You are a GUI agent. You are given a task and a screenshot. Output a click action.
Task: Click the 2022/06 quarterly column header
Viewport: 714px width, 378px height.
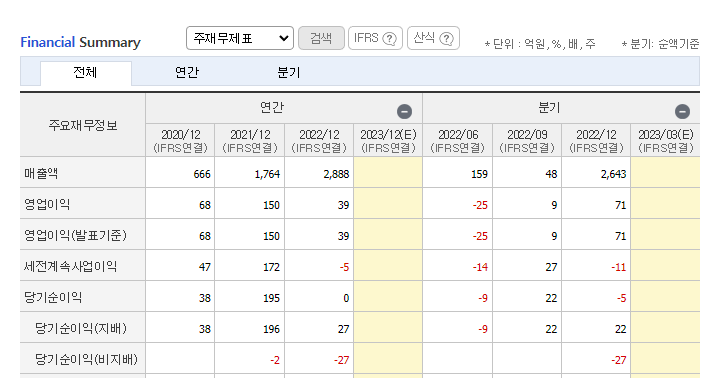click(458, 141)
